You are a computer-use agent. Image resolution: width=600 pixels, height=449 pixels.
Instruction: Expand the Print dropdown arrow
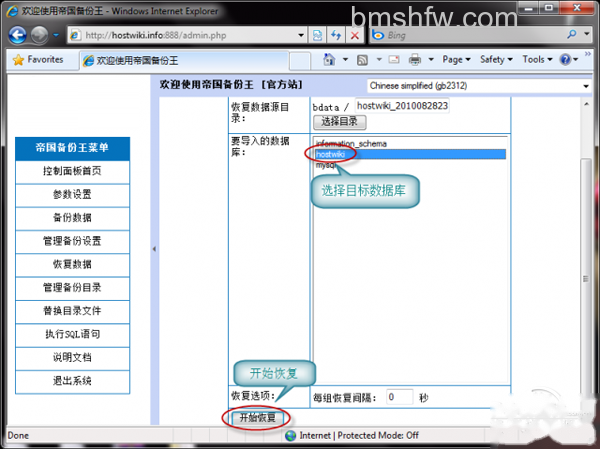click(431, 60)
